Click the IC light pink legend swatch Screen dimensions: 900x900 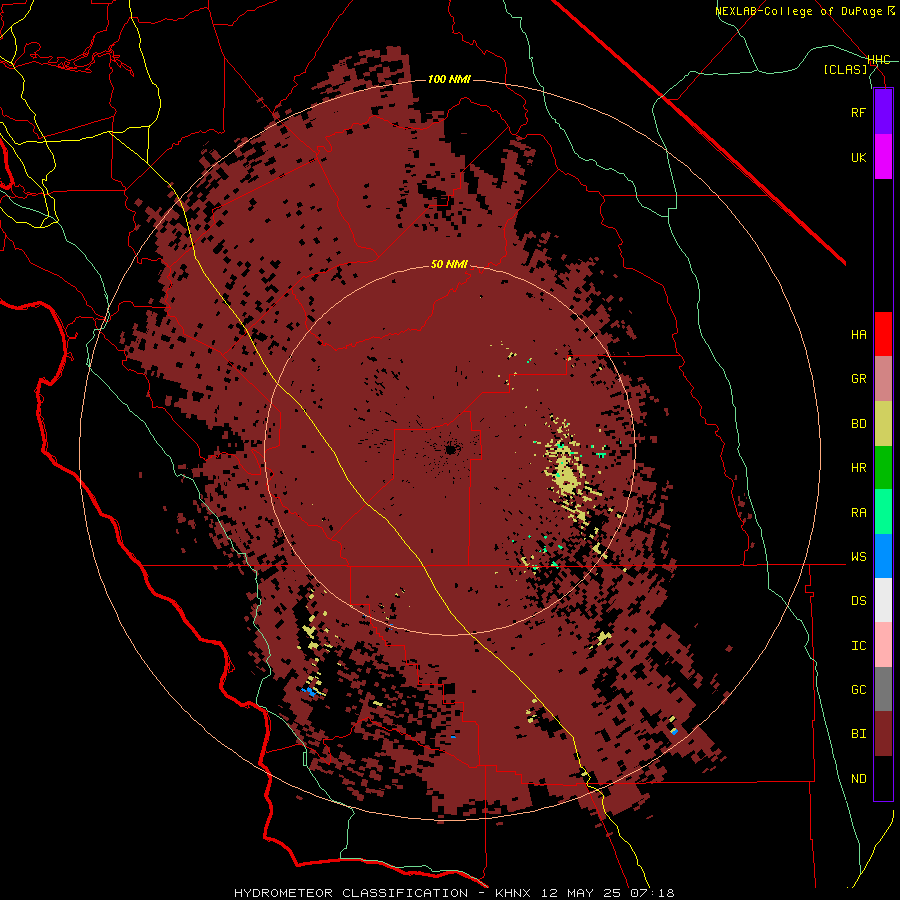point(883,645)
